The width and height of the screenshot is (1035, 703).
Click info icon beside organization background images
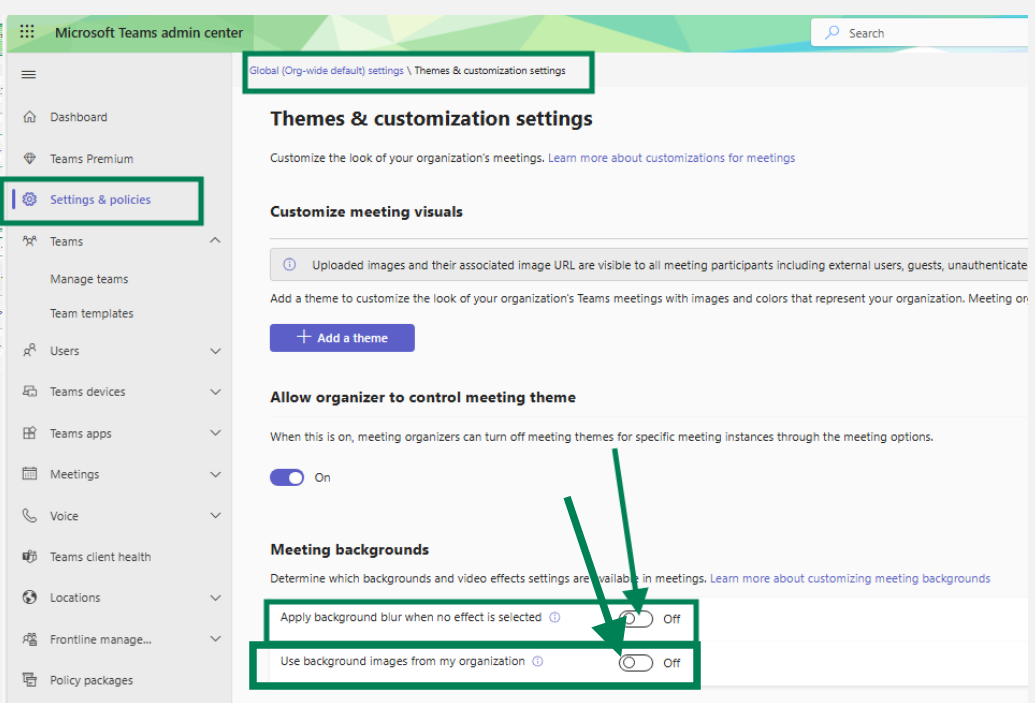pyautogui.click(x=538, y=661)
